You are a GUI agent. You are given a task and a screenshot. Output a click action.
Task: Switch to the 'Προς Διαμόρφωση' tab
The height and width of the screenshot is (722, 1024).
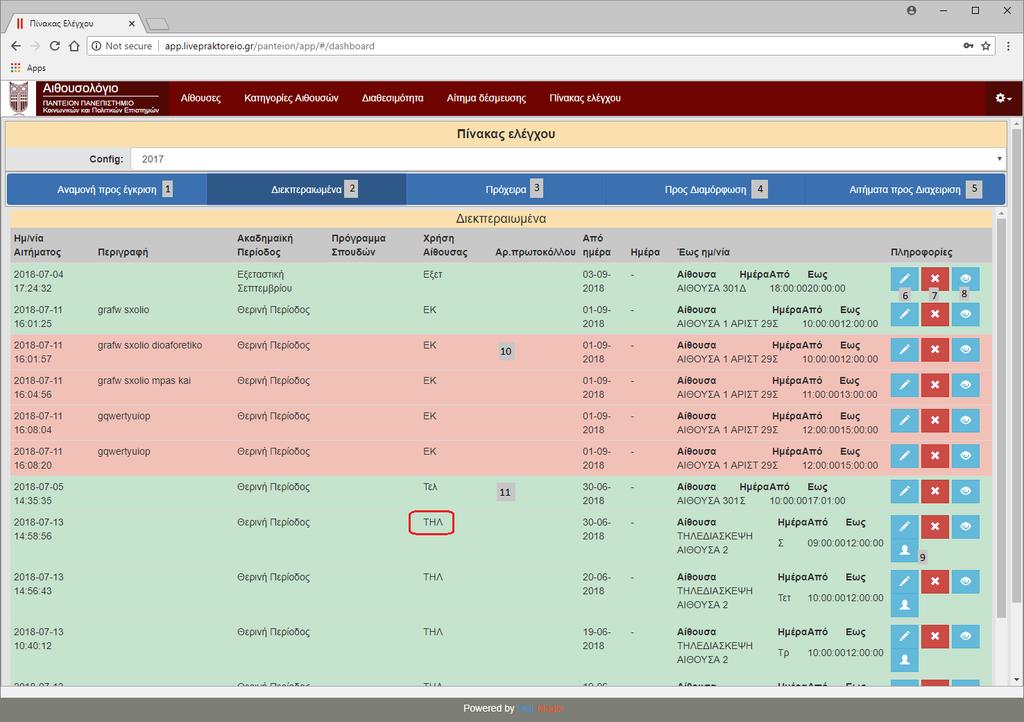[x=705, y=189]
